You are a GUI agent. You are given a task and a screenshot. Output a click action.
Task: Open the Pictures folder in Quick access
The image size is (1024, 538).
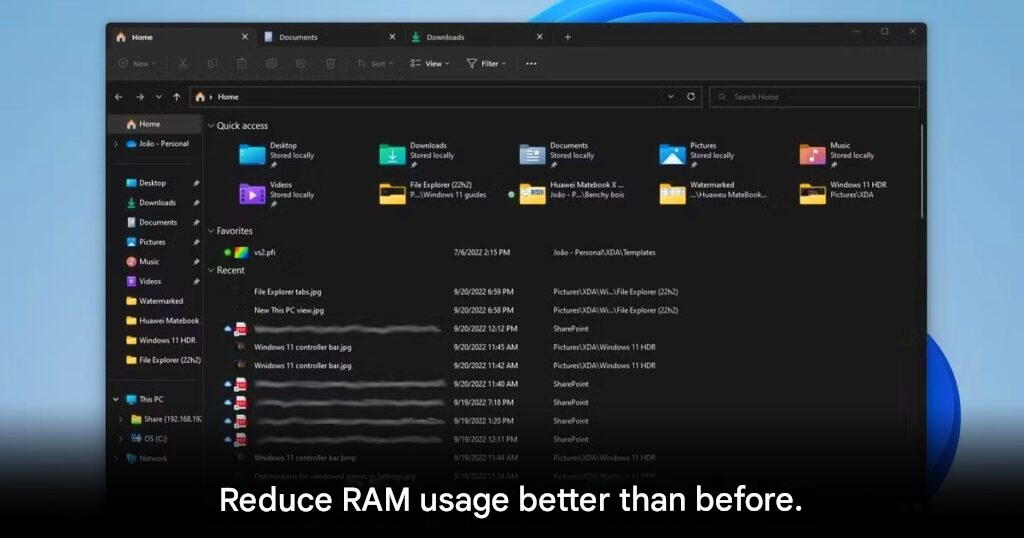click(673, 154)
